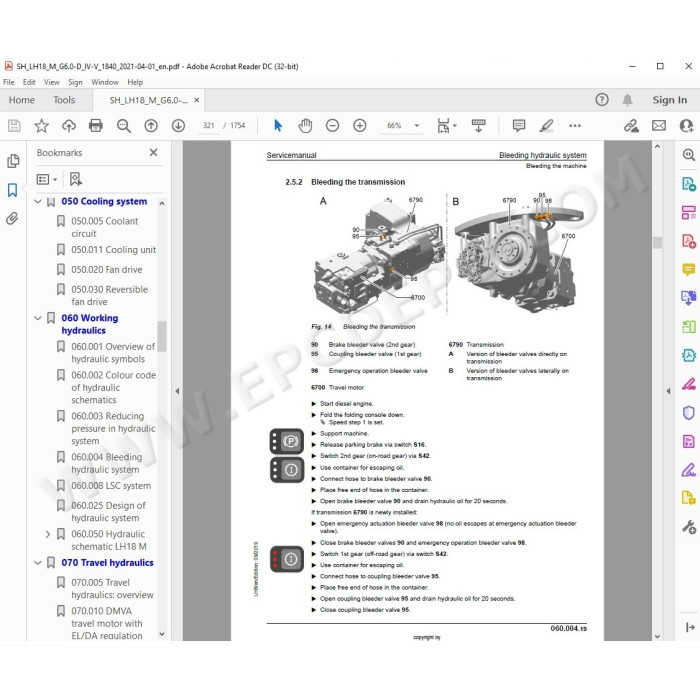Close the SH_LH18_M_G6.0 document tab

[196, 100]
